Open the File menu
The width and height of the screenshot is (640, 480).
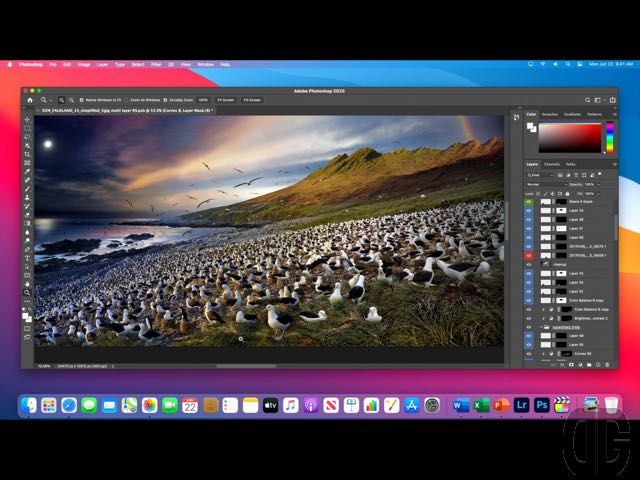tap(53, 64)
